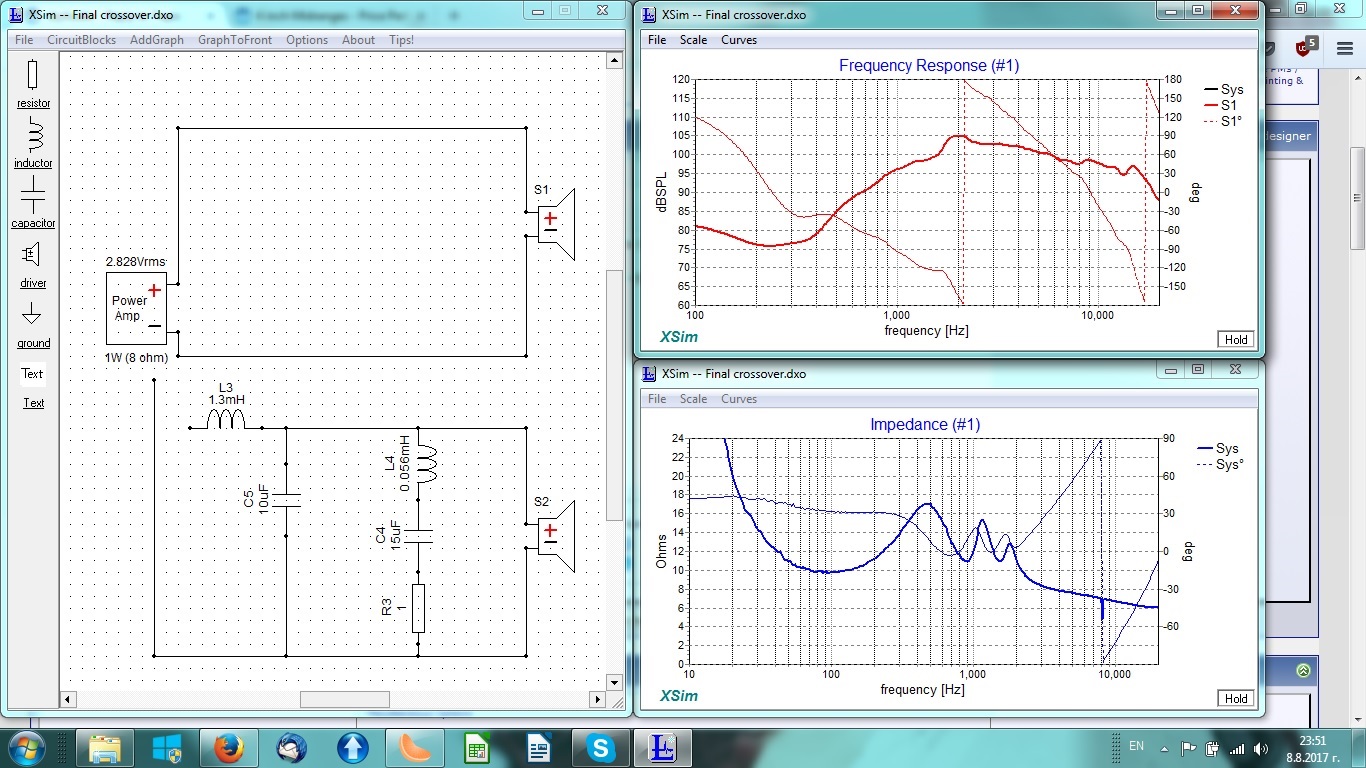The image size is (1366, 768).
Task: Click the spreadsheet app taskbar icon
Action: point(477,748)
